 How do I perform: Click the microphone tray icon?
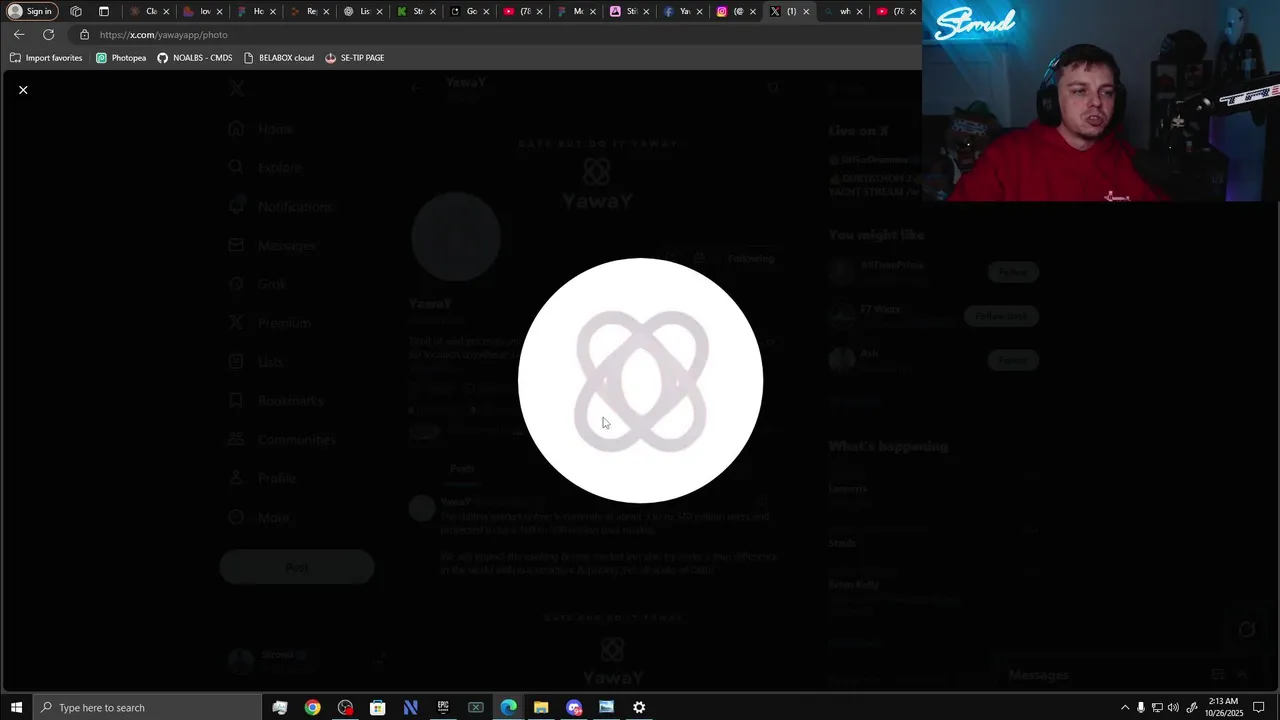(x=1141, y=708)
